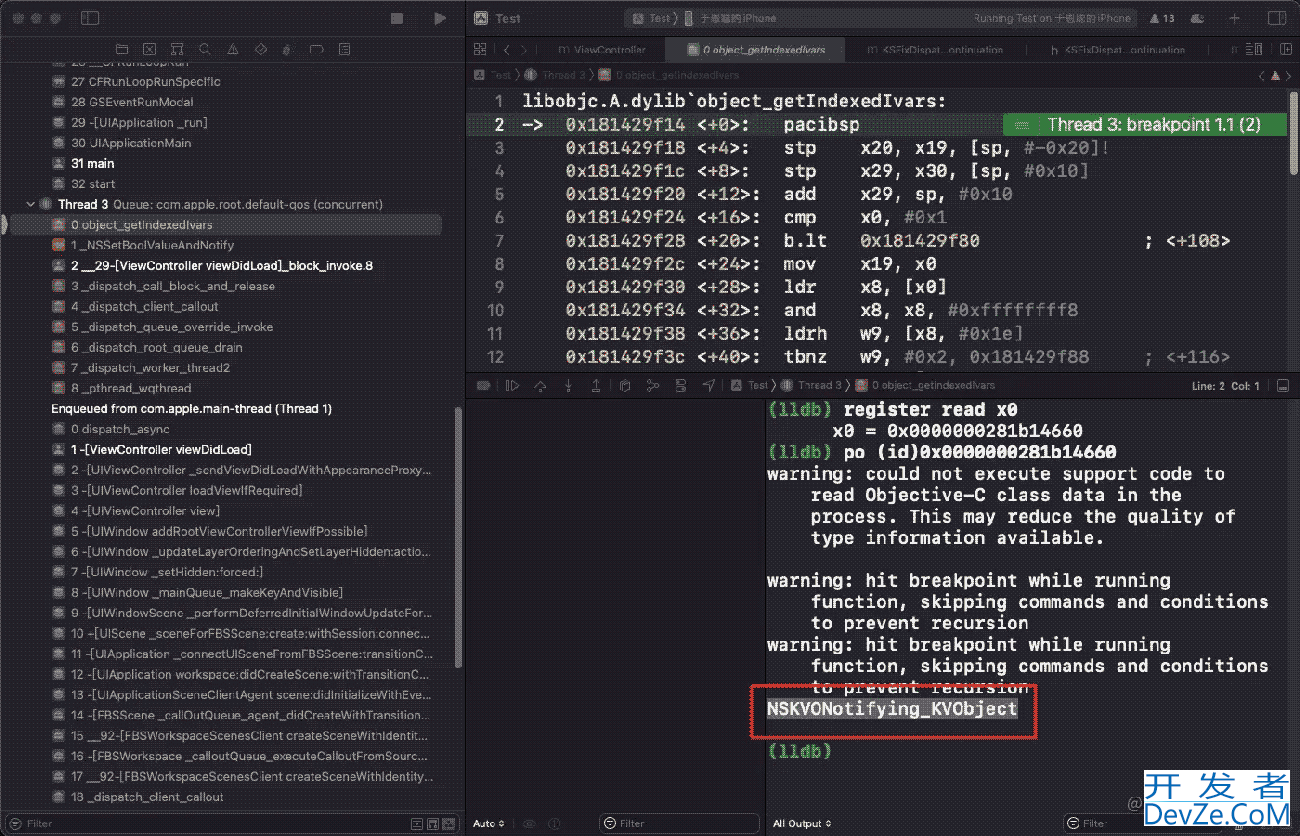The width and height of the screenshot is (1300, 836).
Task: Switch to the h SSFixDispat...ontinuation tab
Action: (1118, 49)
